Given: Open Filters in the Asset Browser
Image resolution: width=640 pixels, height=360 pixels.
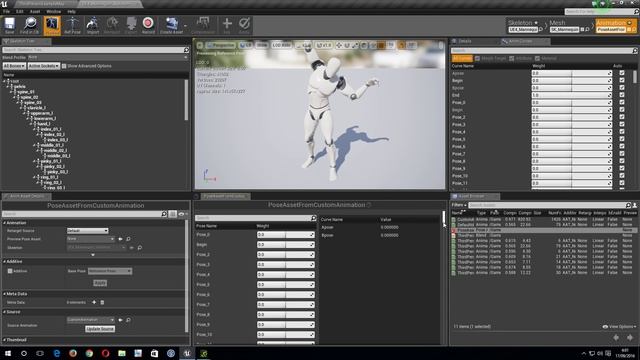Looking at the screenshot, I should (459, 205).
